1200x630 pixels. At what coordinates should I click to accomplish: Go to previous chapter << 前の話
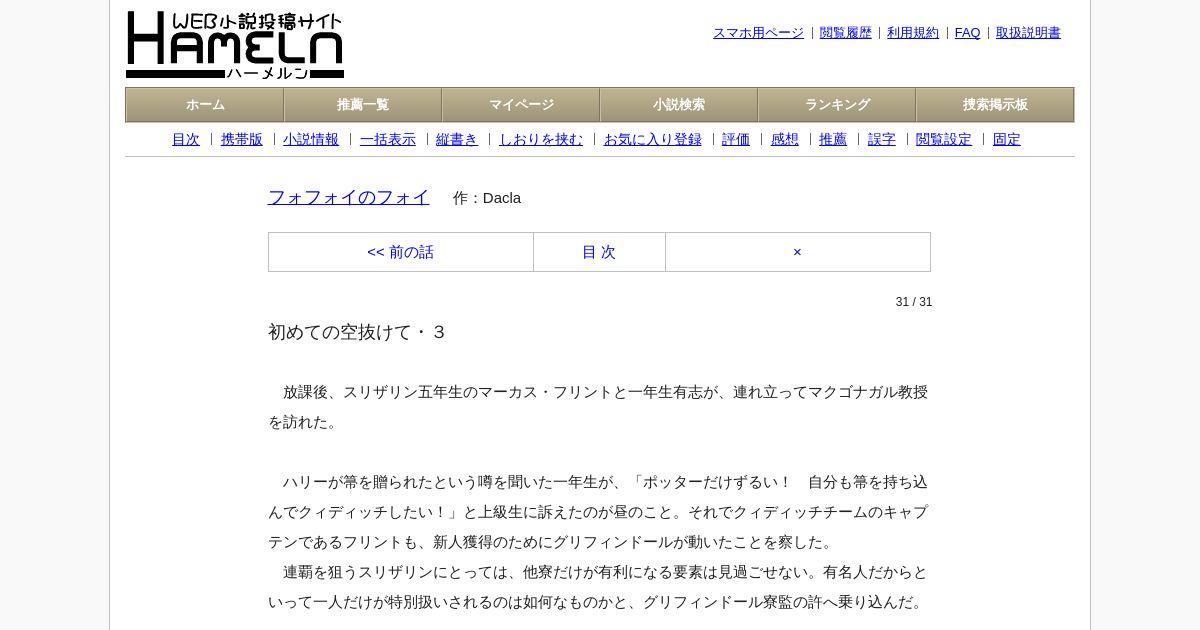point(401,252)
